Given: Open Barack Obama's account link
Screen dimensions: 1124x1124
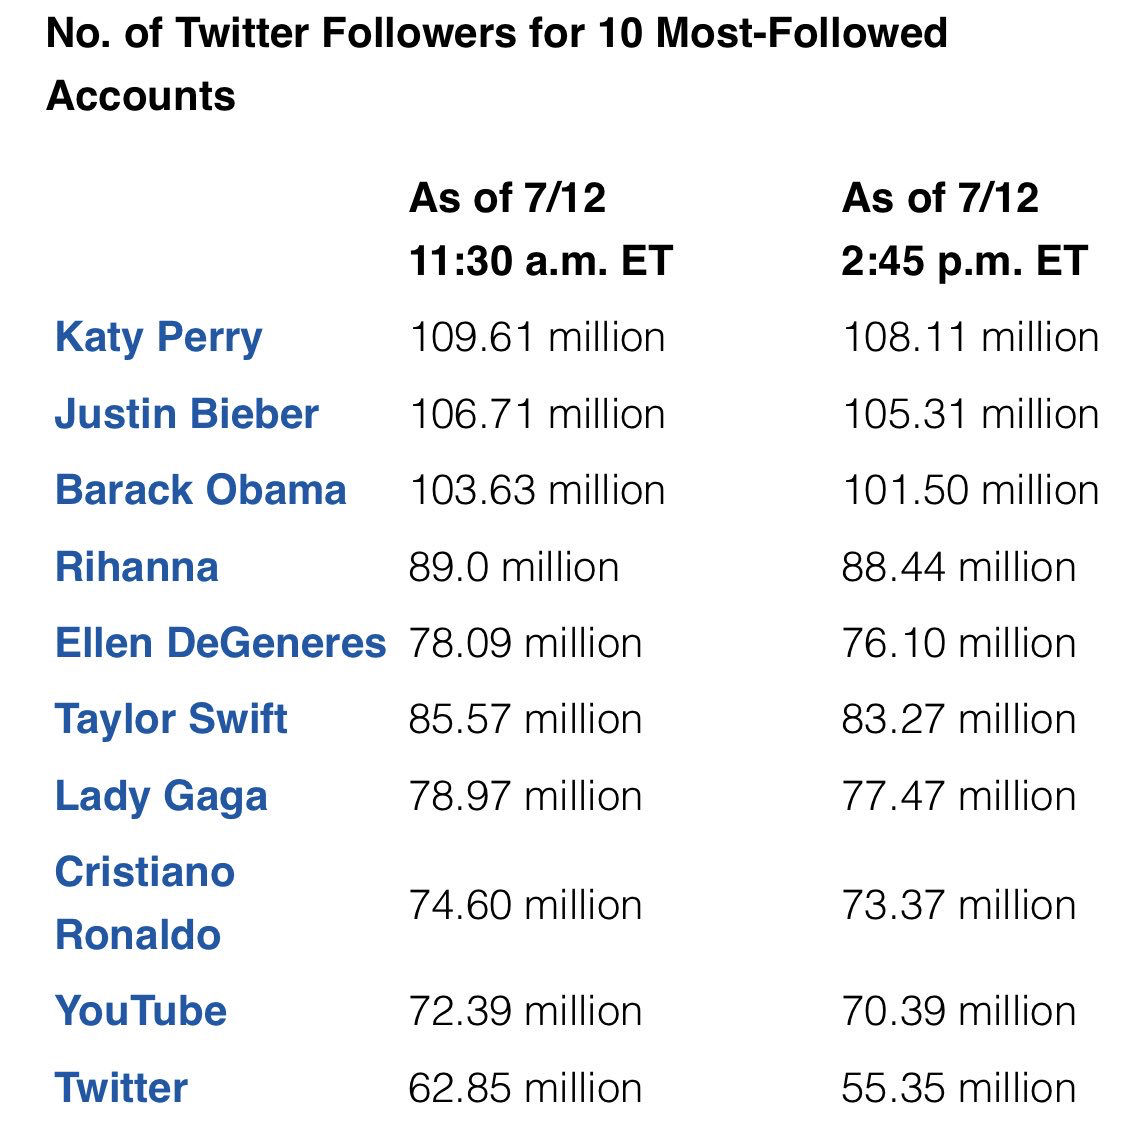Looking at the screenshot, I should (200, 490).
